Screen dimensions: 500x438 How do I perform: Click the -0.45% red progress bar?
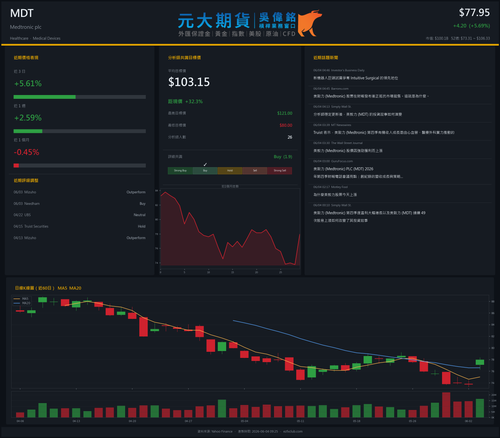(16, 165)
